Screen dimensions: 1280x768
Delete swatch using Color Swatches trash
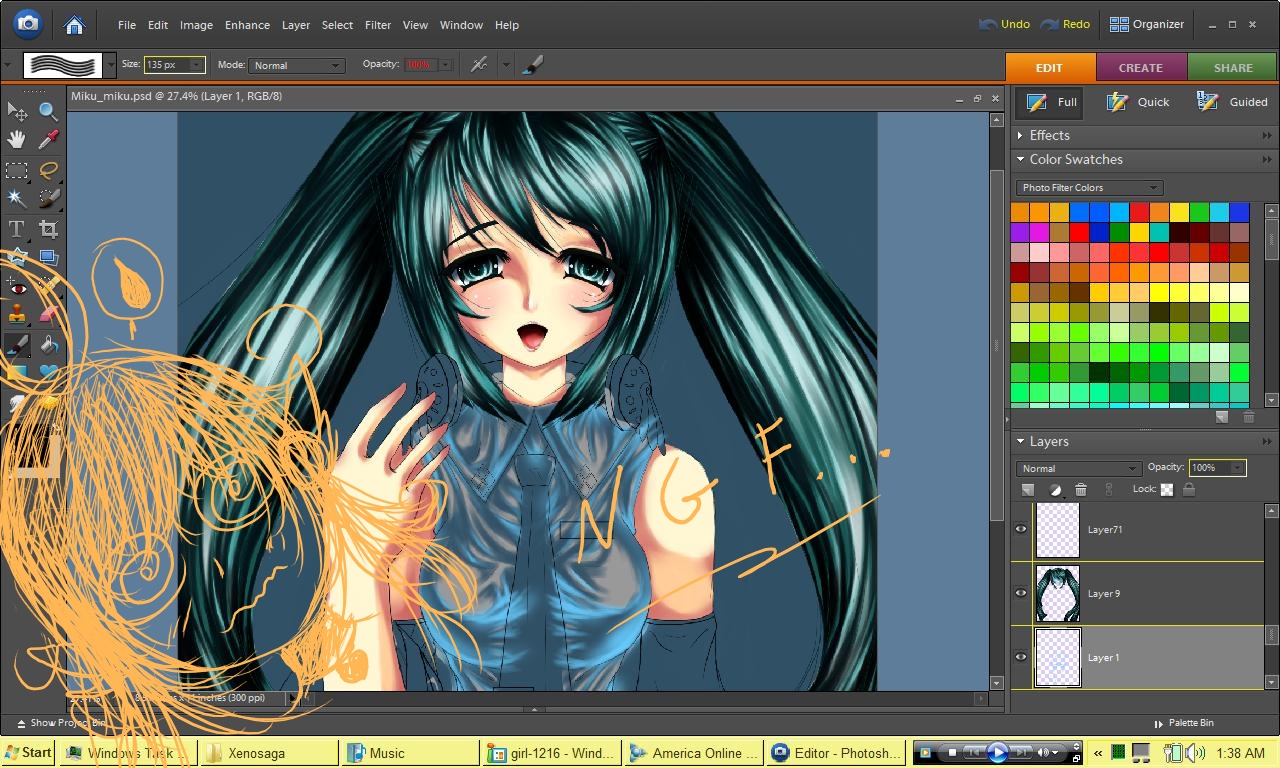pos(1248,417)
